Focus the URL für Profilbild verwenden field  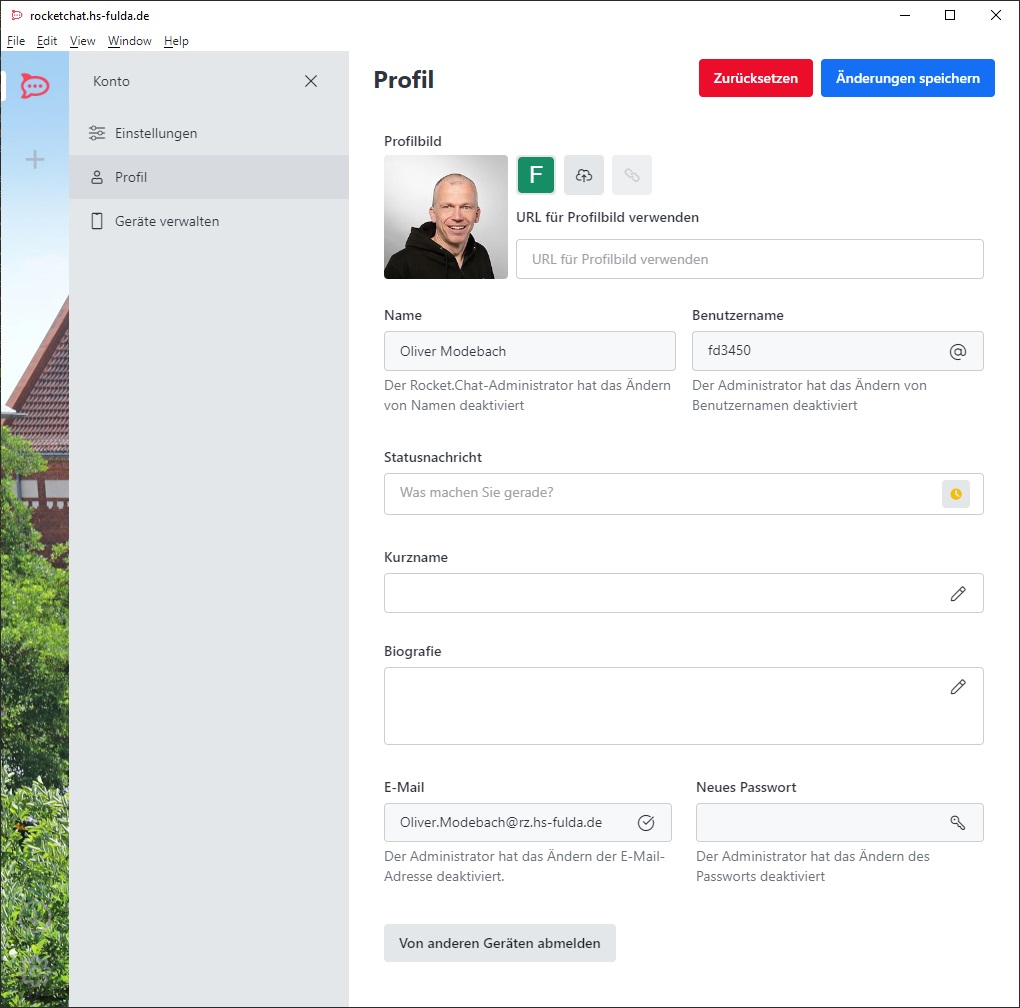749,259
